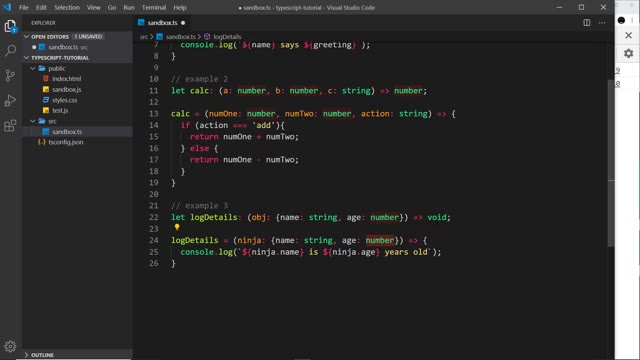
Task: Click the settings gear in right side window
Action: 629,53
